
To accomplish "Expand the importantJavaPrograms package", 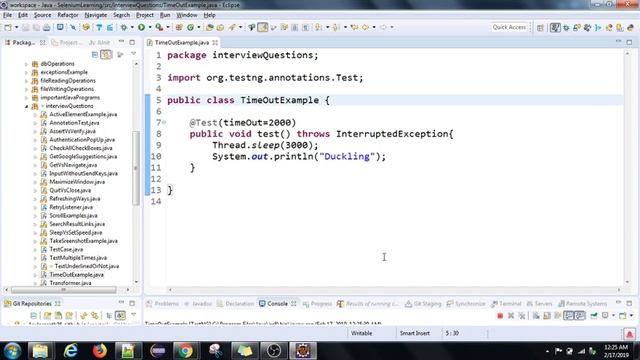I will [x=27, y=98].
